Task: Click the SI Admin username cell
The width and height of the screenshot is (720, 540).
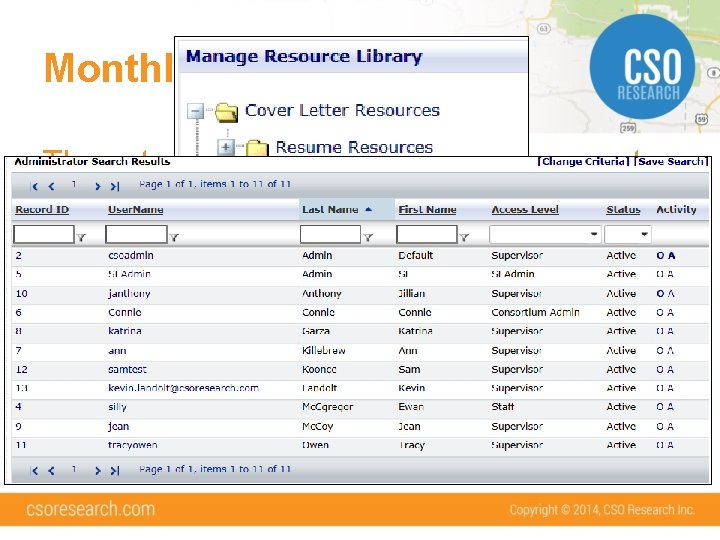Action: click(x=129, y=274)
